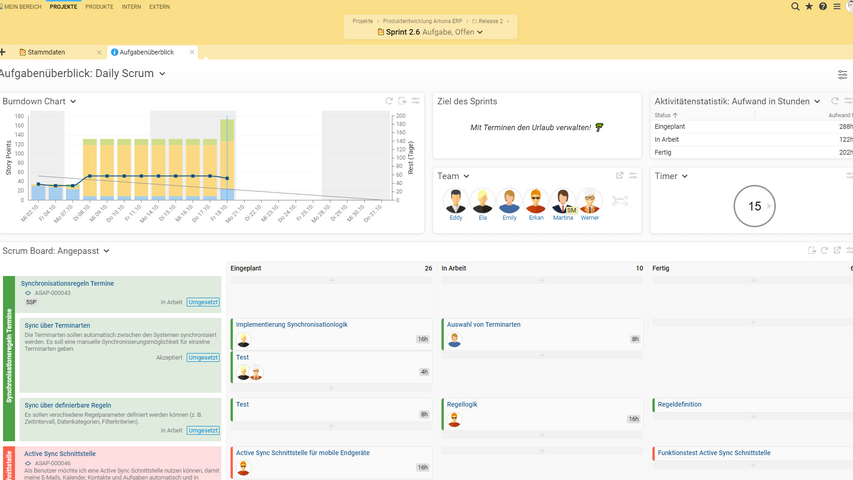Open the help question mark icon

point(823,7)
